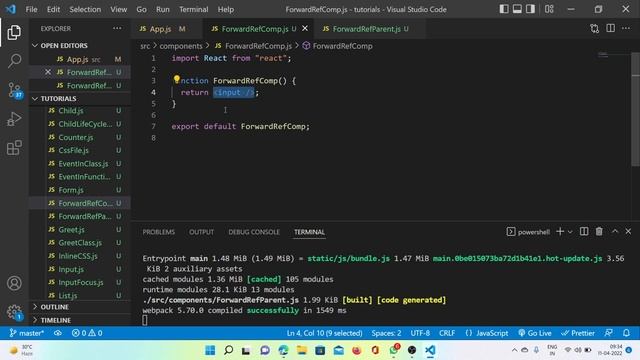The width and height of the screenshot is (640, 360).
Task: Open the Run and Debug view
Action: pos(14,119)
